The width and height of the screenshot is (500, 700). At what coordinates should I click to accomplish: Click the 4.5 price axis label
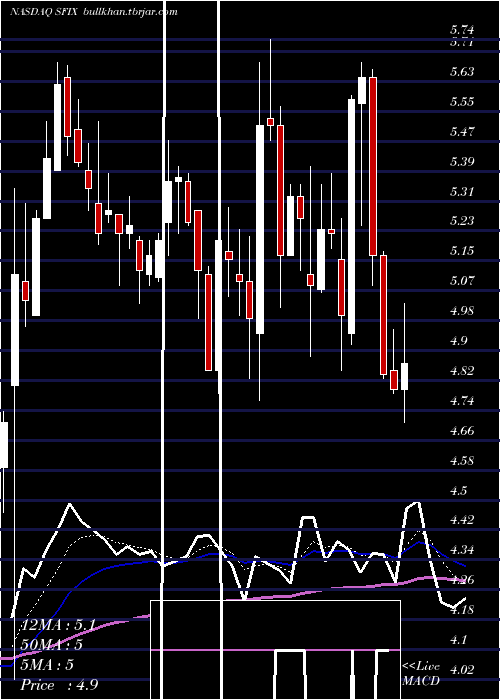click(459, 490)
